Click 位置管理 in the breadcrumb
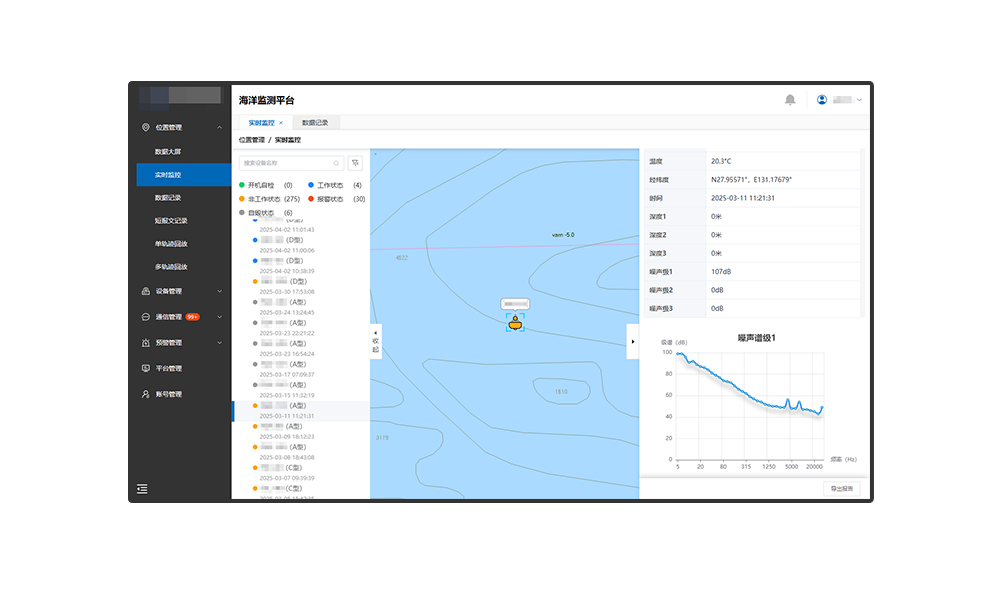Image resolution: width=1000 pixels, height=600 pixels. (251, 140)
